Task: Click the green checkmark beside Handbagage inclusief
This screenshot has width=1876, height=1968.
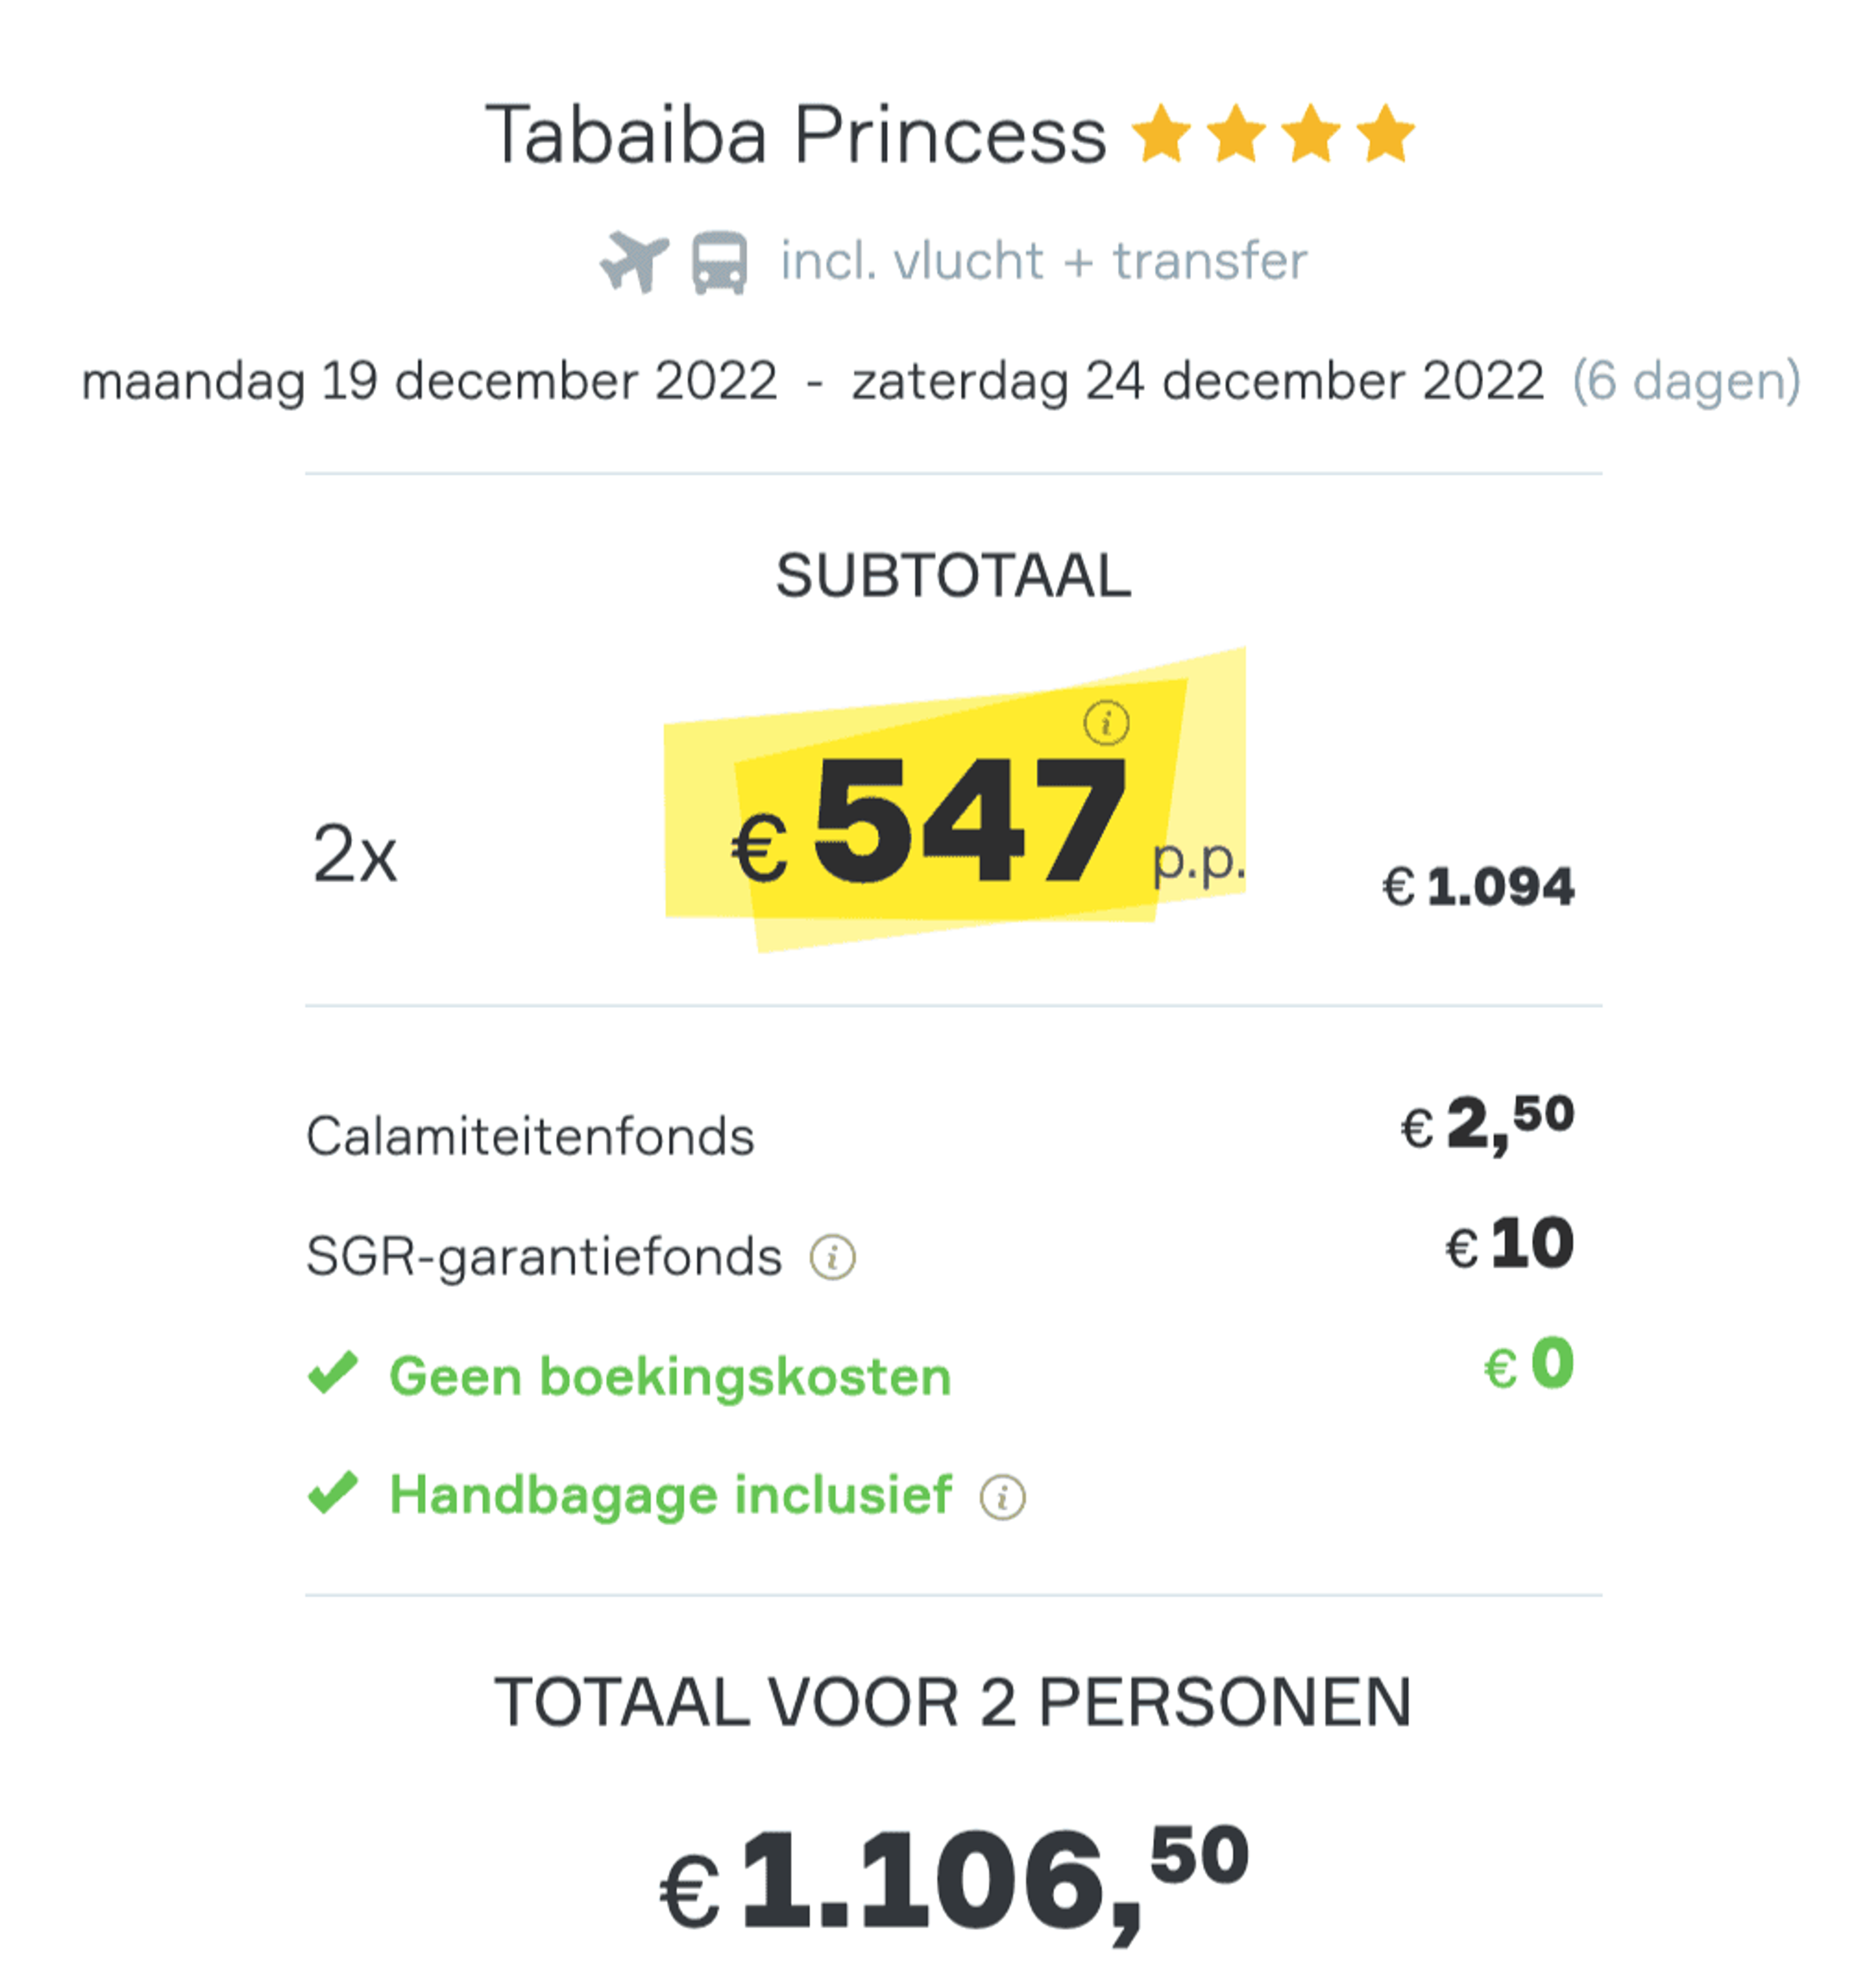Action: pos(333,1492)
